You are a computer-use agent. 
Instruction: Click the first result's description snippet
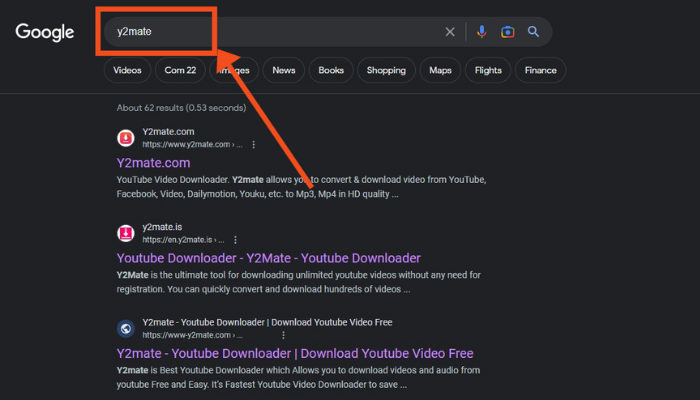[x=301, y=187]
